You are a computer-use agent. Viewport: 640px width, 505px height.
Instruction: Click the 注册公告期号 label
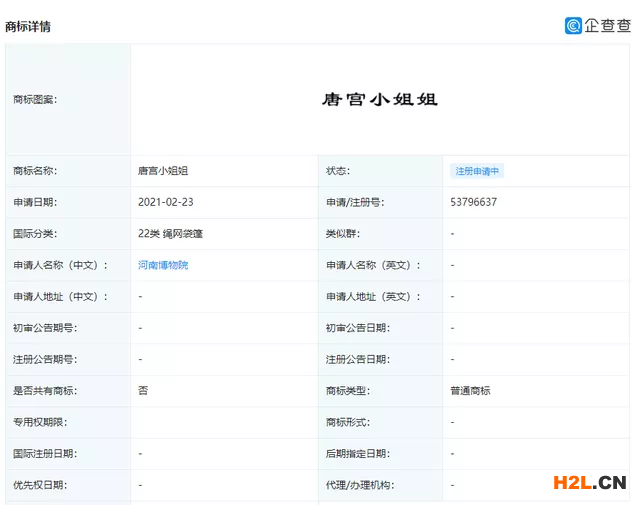[45, 359]
